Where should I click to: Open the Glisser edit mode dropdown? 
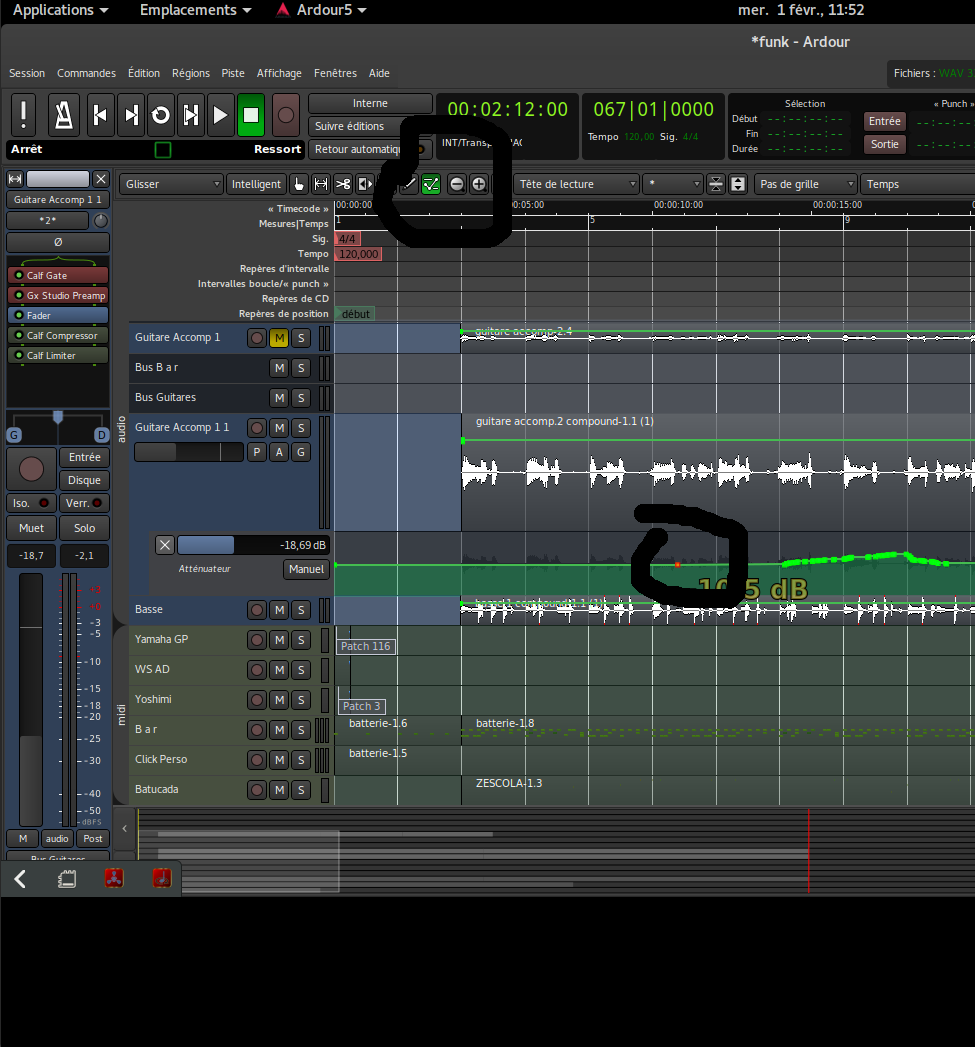(171, 184)
